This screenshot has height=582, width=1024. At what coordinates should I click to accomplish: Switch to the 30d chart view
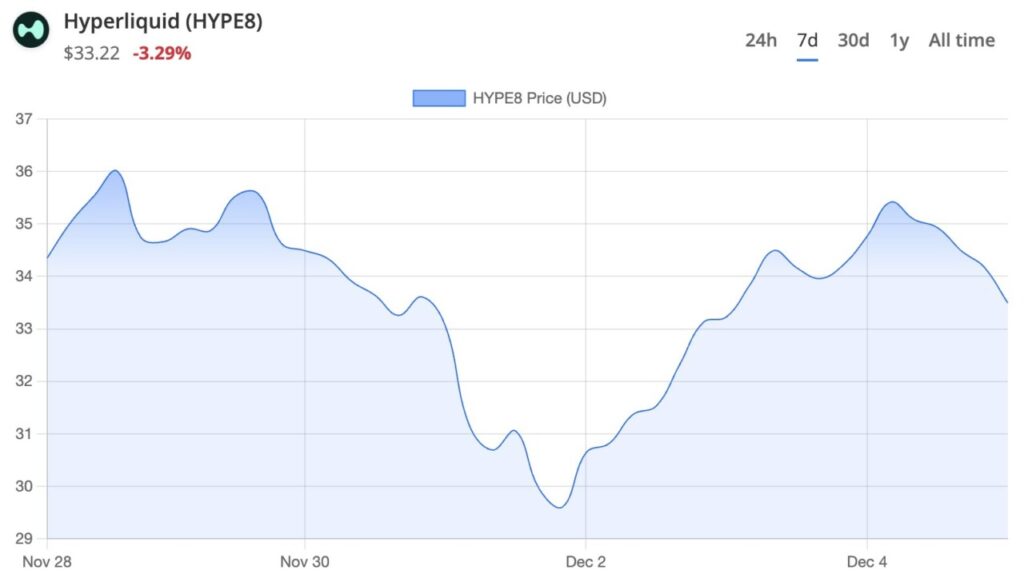click(x=852, y=40)
